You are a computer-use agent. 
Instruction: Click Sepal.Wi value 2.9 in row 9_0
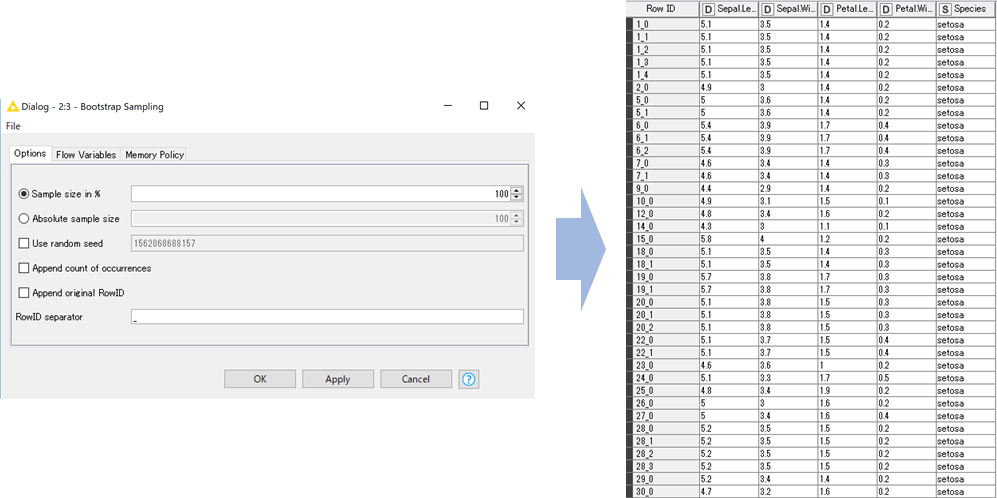coord(787,188)
